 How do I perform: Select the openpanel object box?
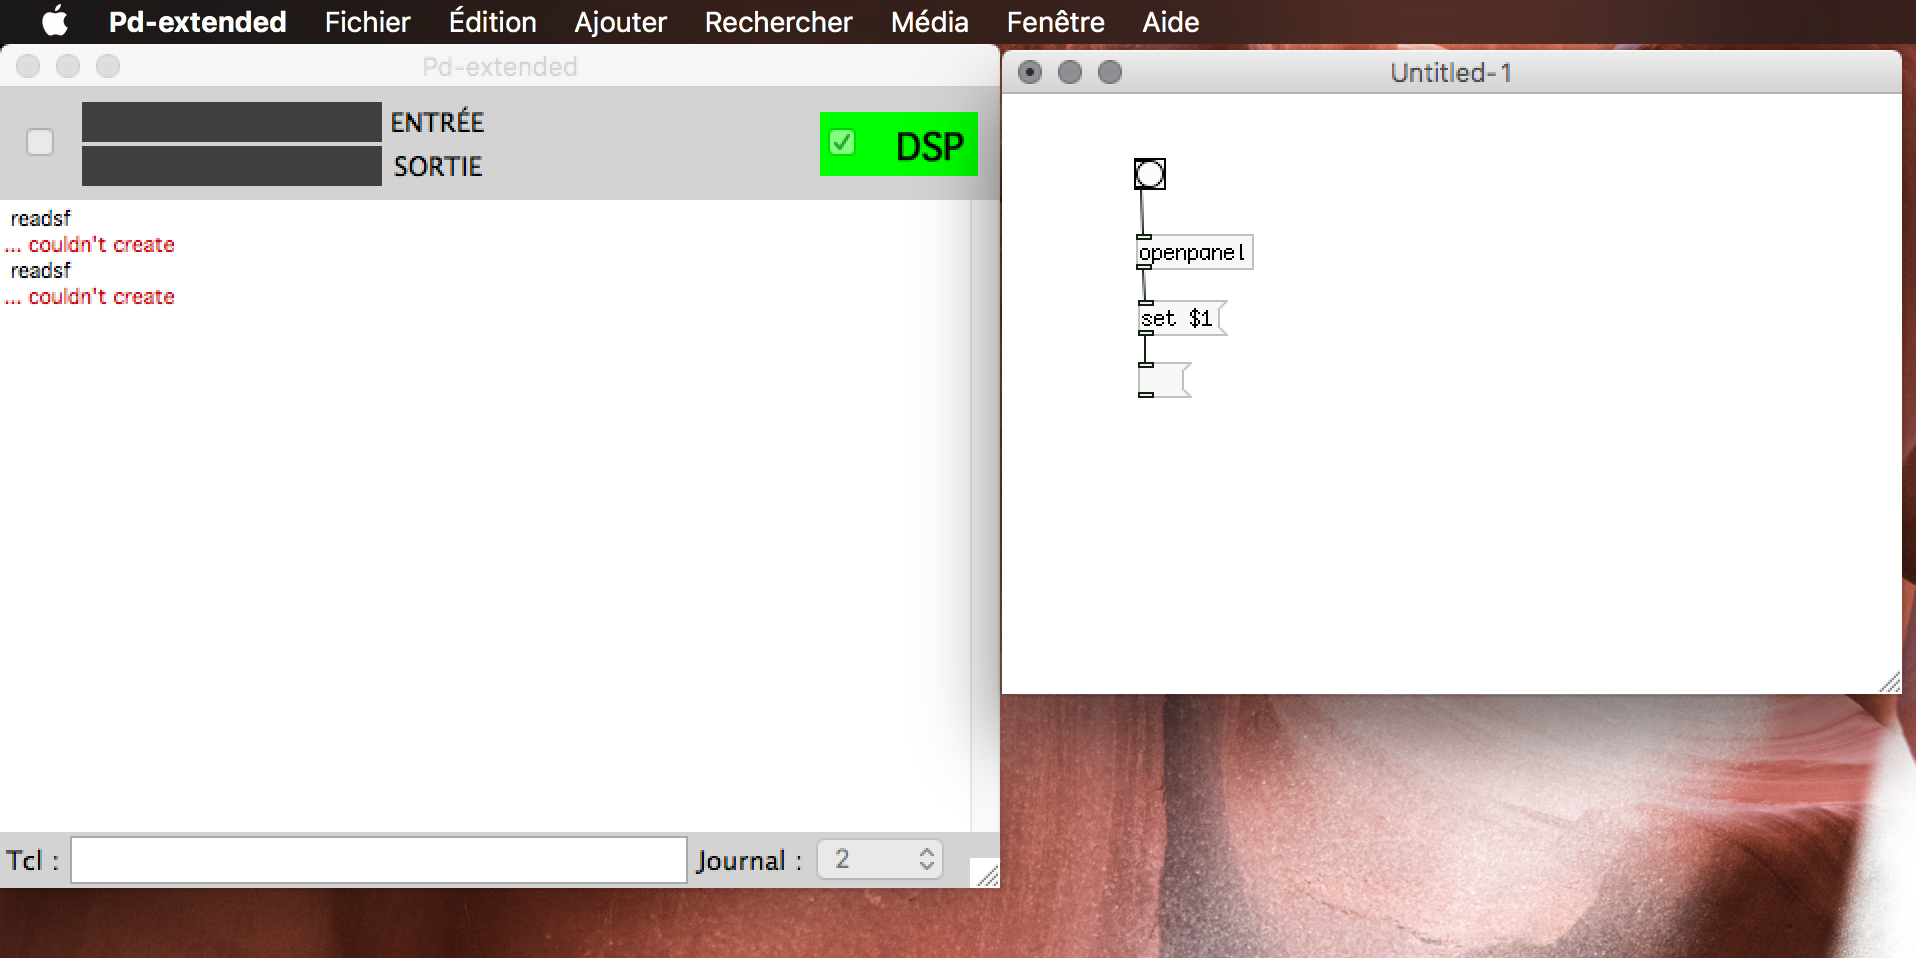click(1194, 253)
